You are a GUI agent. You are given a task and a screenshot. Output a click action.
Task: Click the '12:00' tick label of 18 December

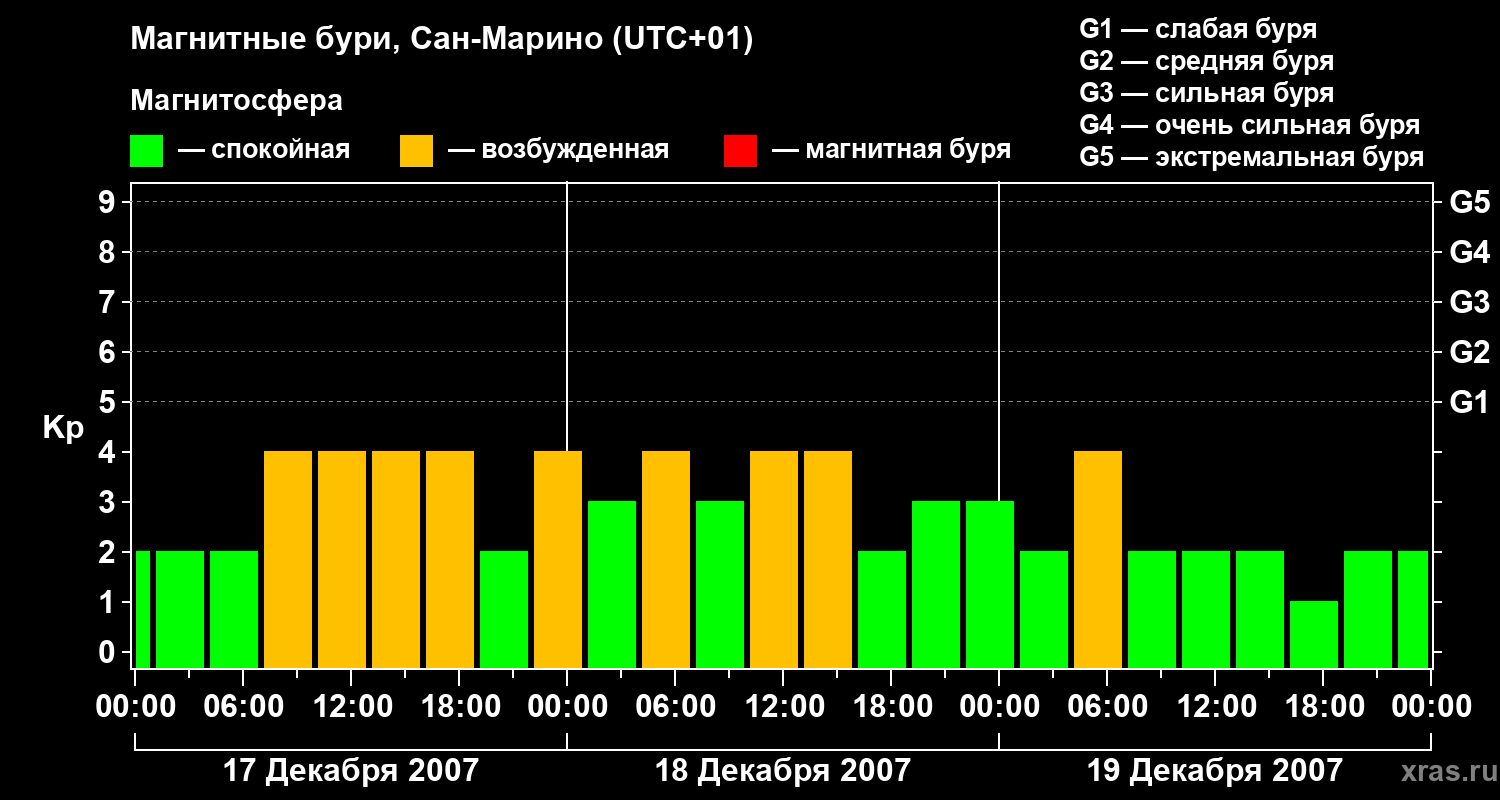[783, 707]
